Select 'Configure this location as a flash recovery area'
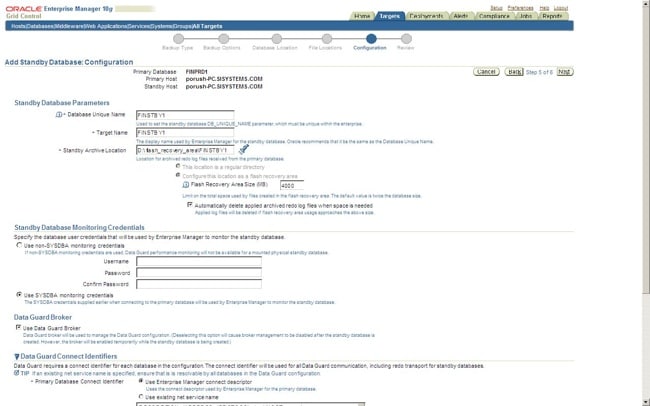The image size is (650, 406). click(178, 175)
